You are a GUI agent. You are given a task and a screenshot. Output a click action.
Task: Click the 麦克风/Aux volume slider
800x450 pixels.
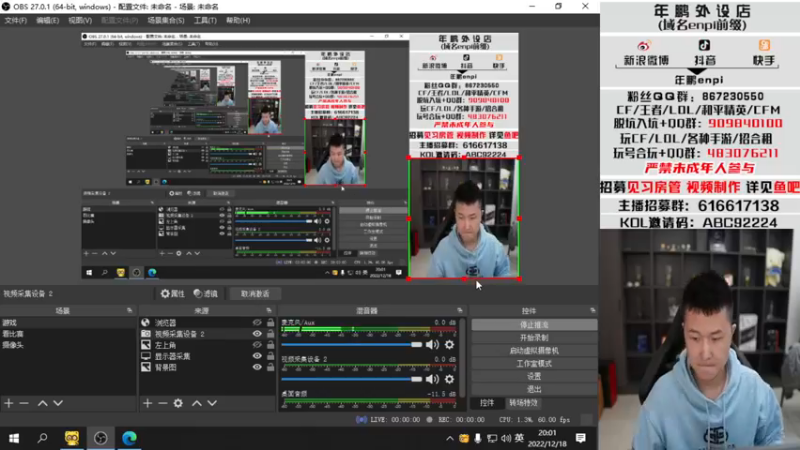tap(352, 345)
